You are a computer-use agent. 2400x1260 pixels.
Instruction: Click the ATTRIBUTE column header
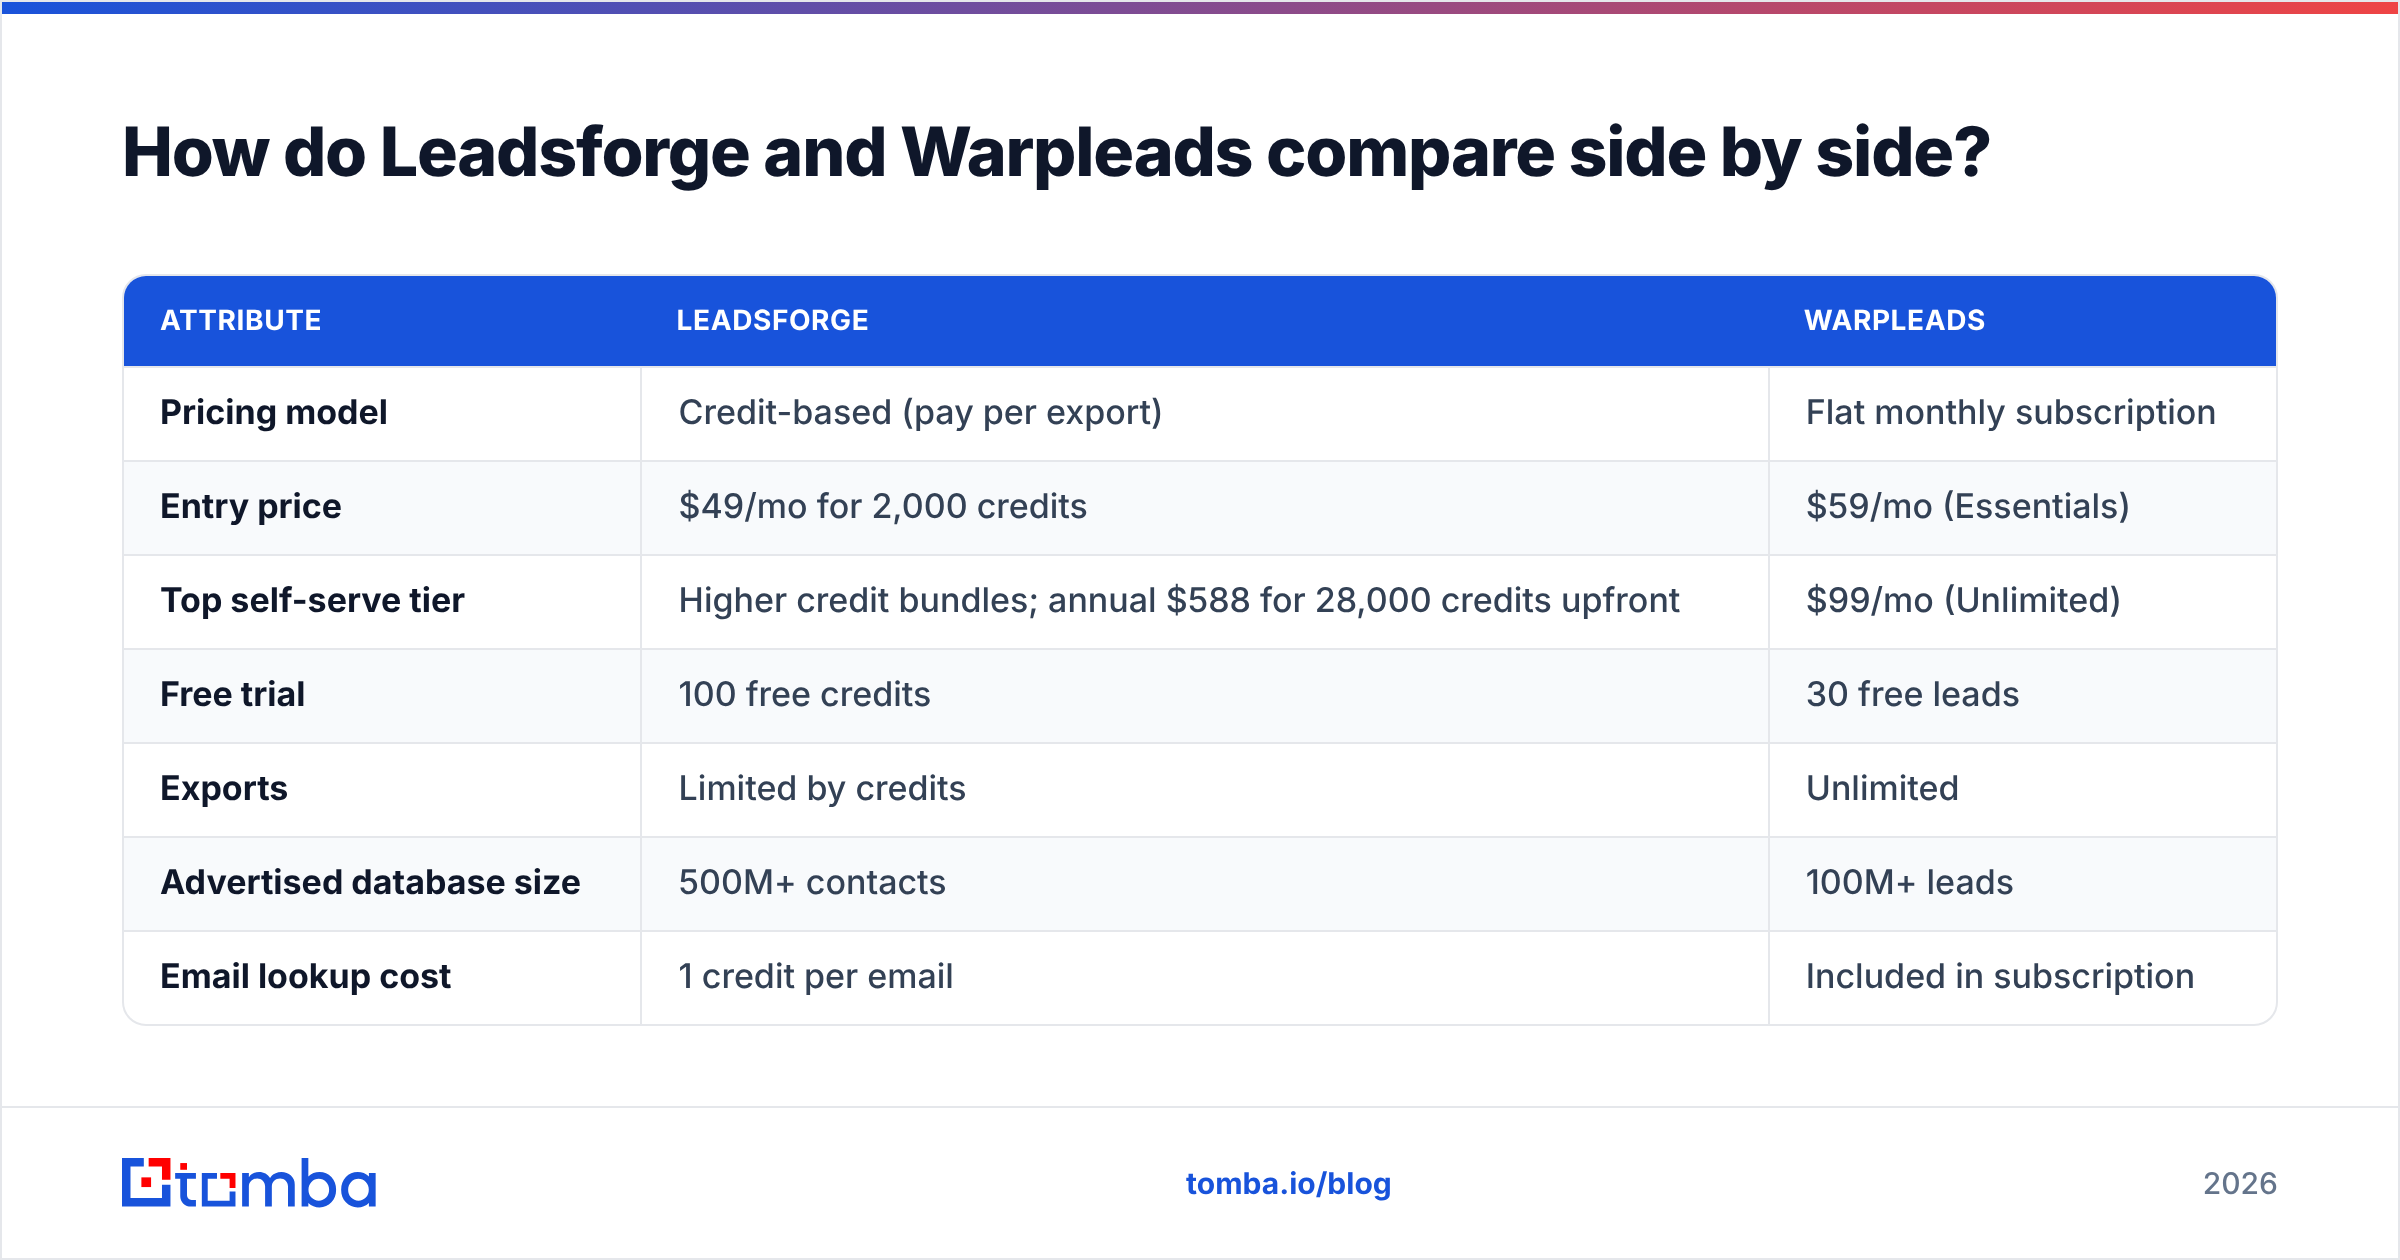pos(241,320)
